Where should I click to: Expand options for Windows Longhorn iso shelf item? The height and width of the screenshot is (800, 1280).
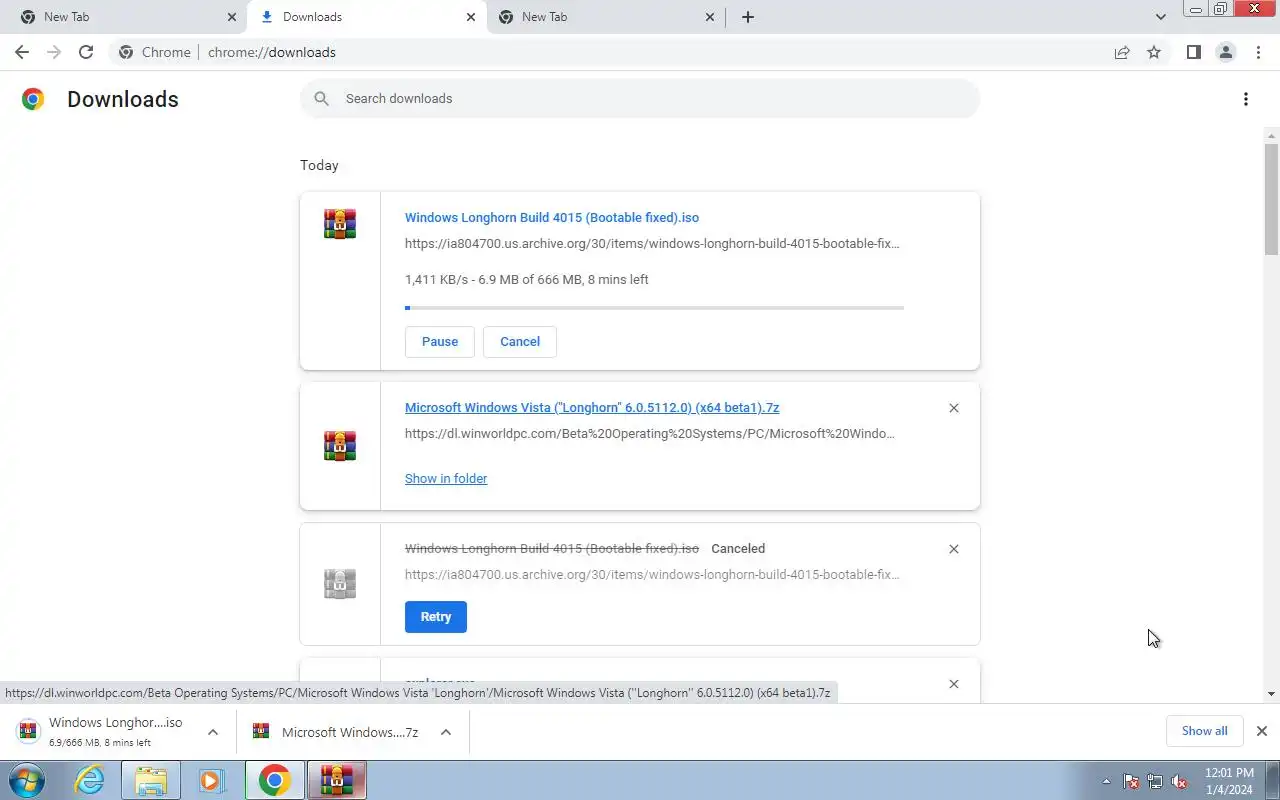pos(213,732)
